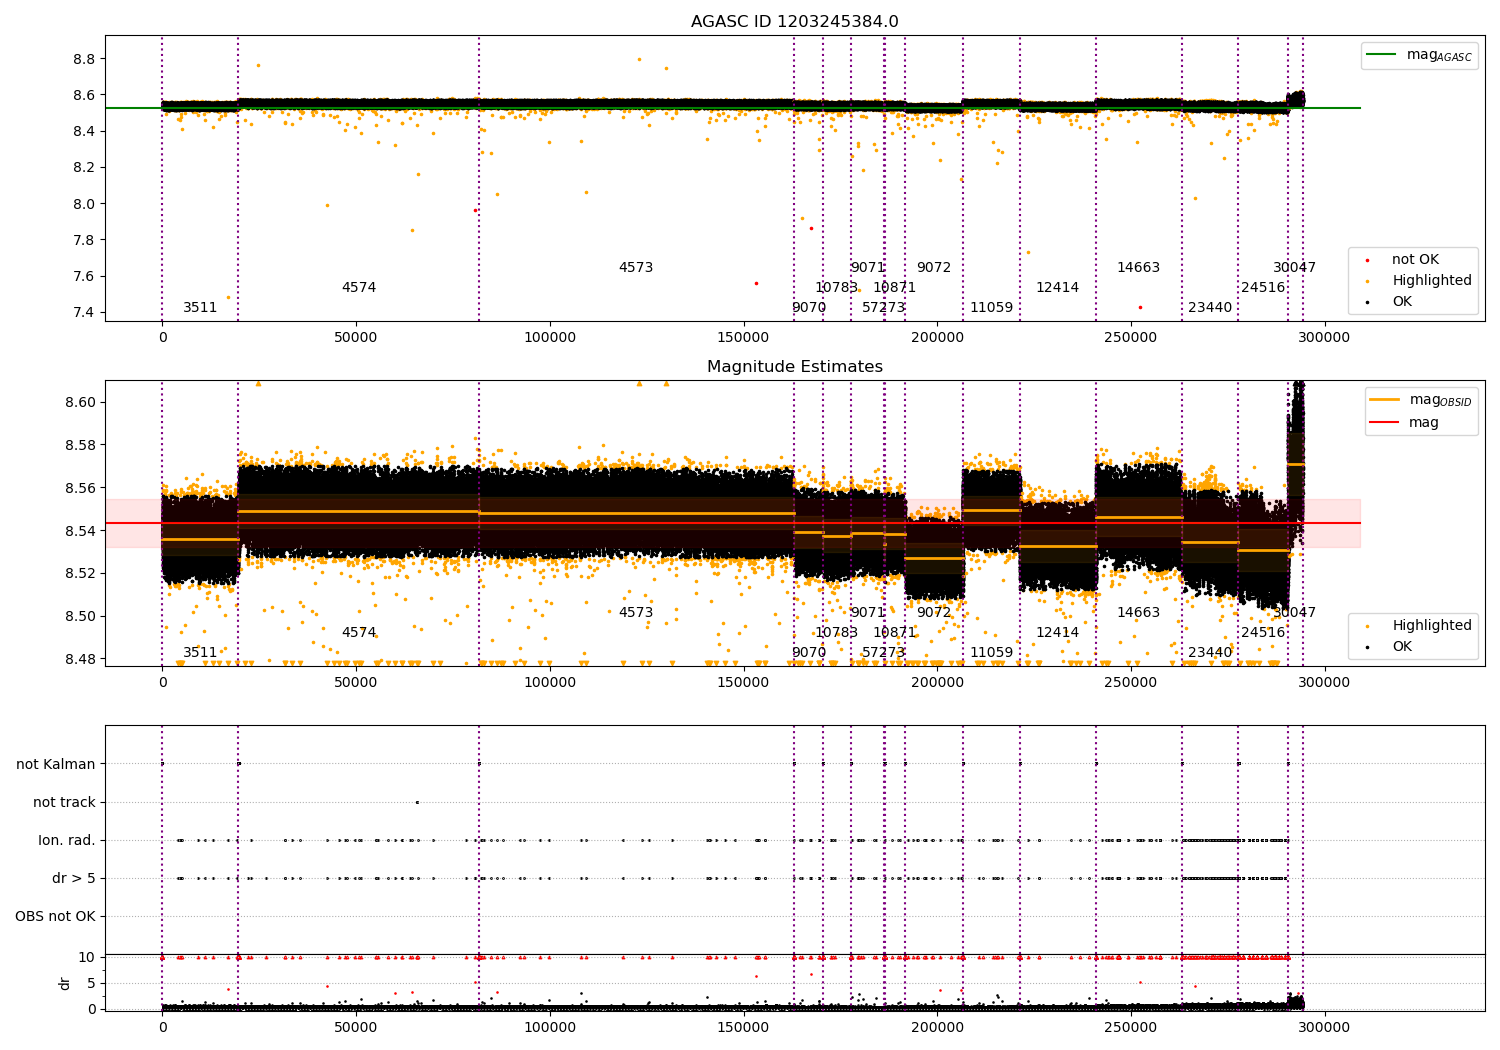The width and height of the screenshot is (1500, 1050).
Task: Click the 7.4 y-axis tick label in the top plot
Action: point(84,313)
